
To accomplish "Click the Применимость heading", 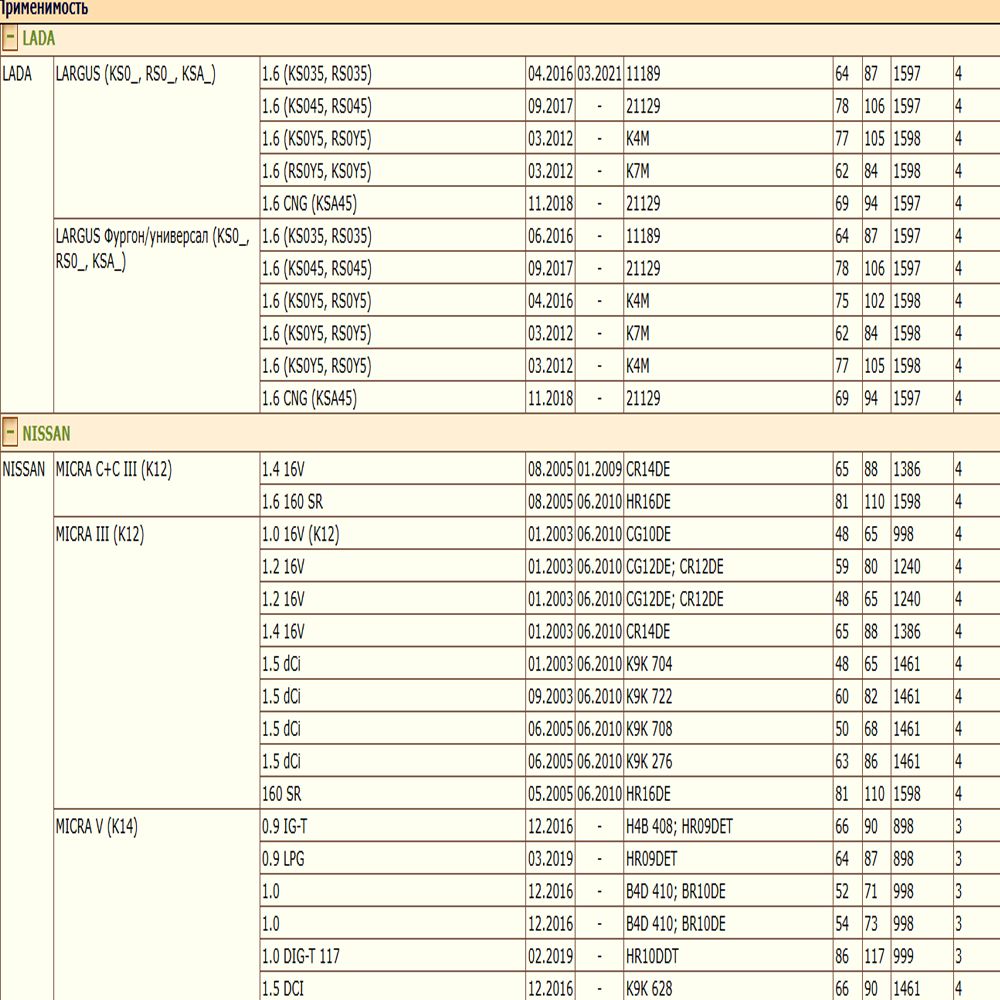I will 44,9.
